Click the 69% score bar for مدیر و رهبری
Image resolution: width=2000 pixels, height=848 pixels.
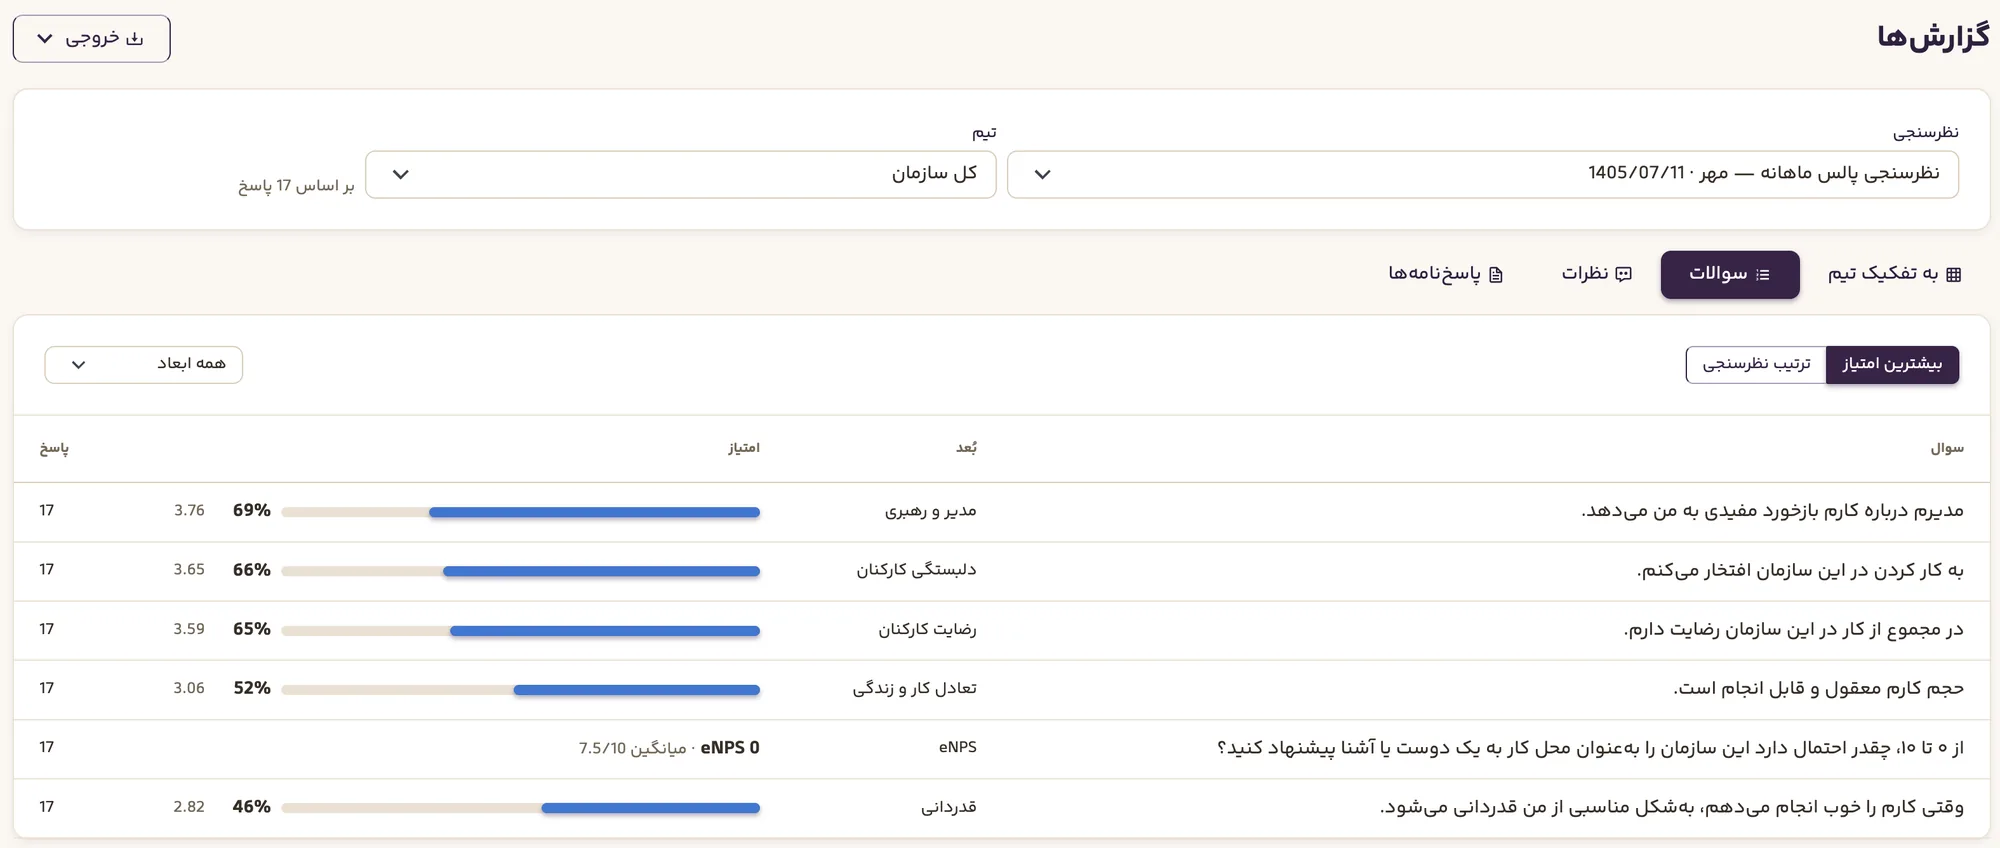[520, 512]
